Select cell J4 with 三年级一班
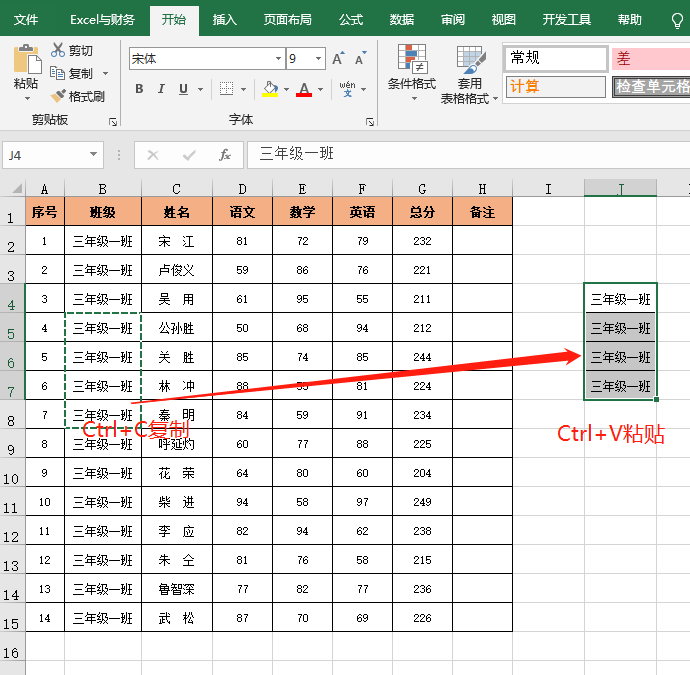 (620, 299)
